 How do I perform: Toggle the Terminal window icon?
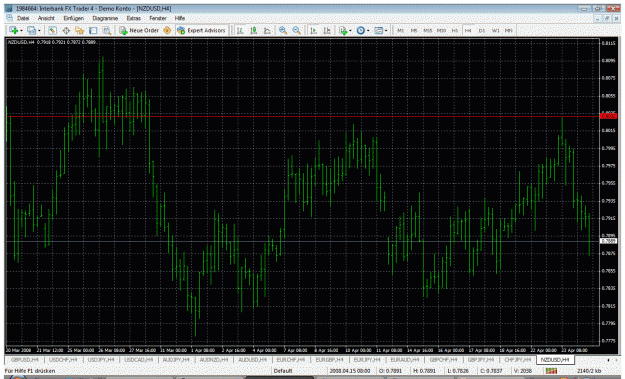(x=93, y=30)
